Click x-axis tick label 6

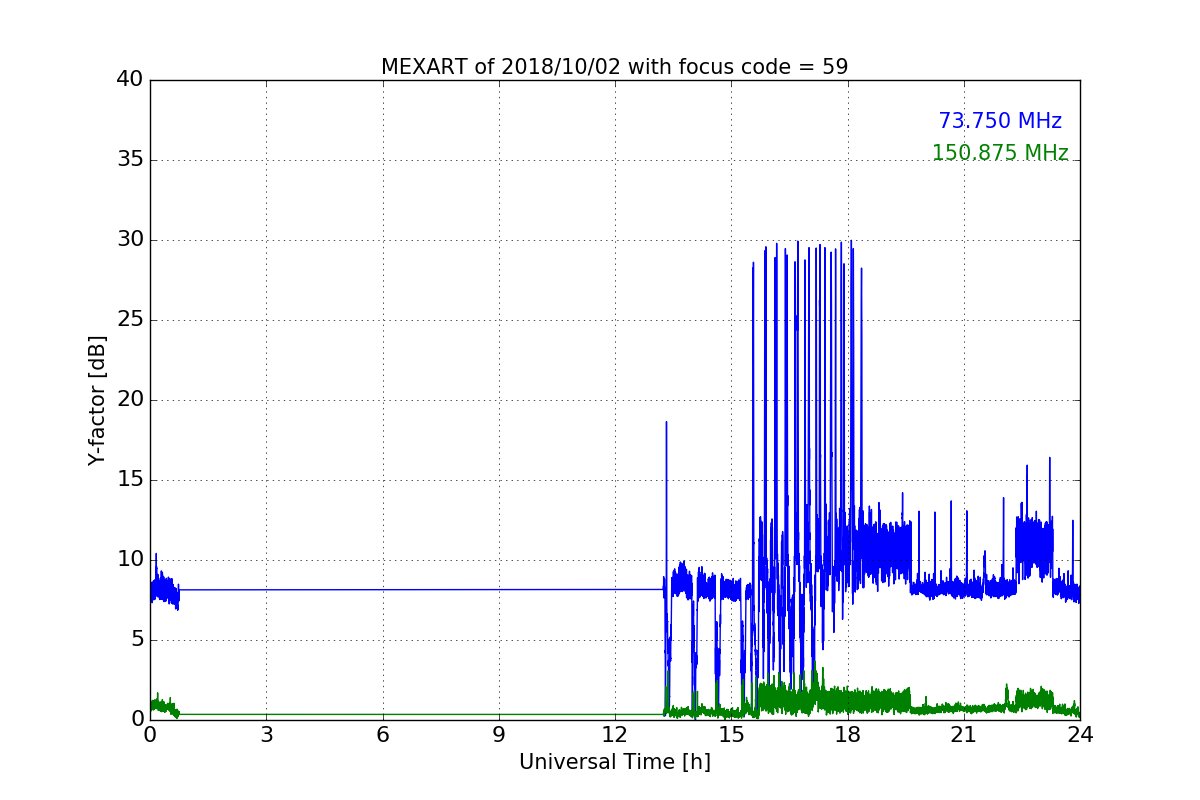click(382, 735)
